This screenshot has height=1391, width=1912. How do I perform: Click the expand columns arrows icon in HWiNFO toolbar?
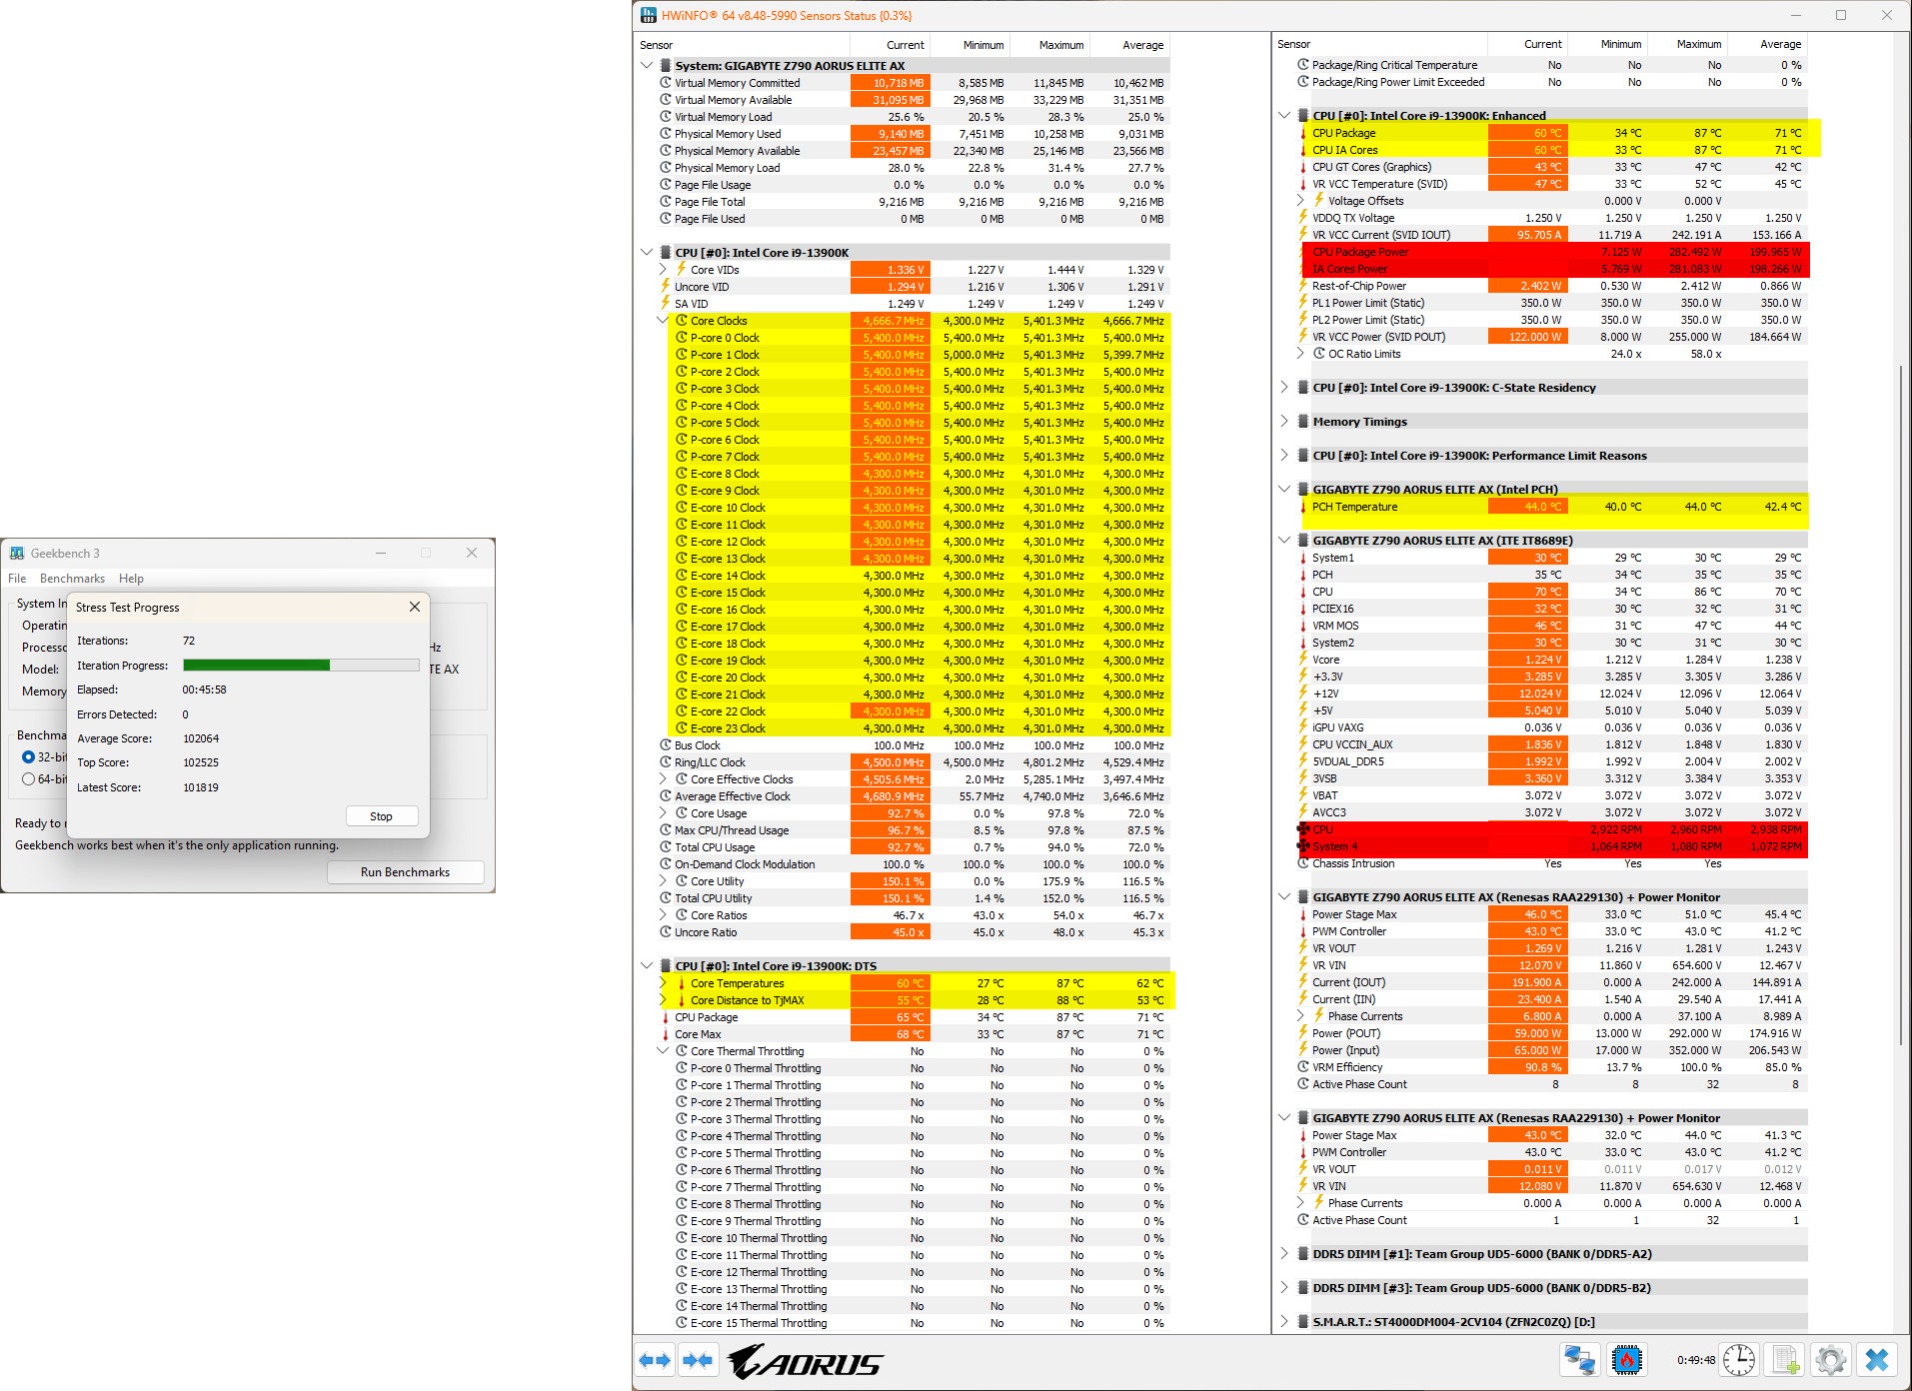(x=655, y=1360)
